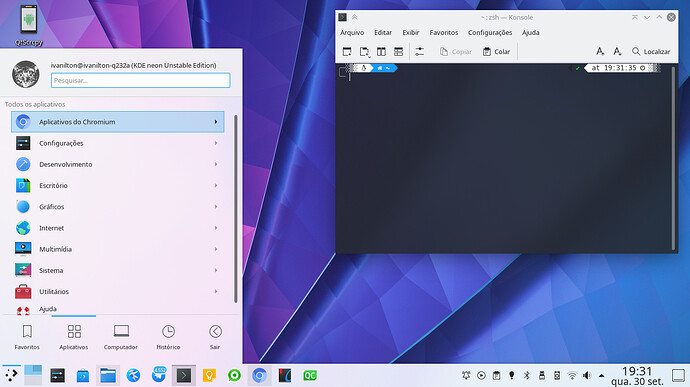Screen dimensions: 690x387
Task: Expand the Desenvolvimento category
Action: (117, 164)
